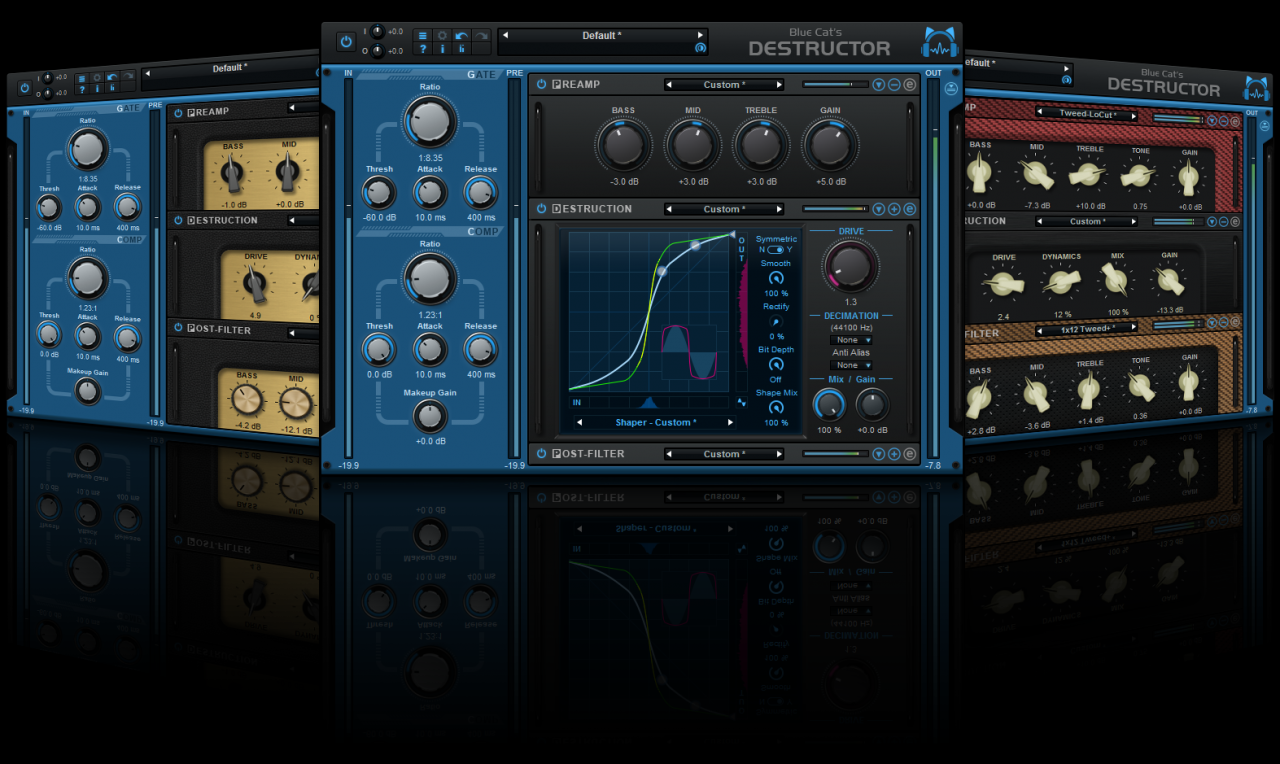Viewport: 1280px width, 764px height.
Task: Open the help question mark icon
Action: [x=423, y=49]
